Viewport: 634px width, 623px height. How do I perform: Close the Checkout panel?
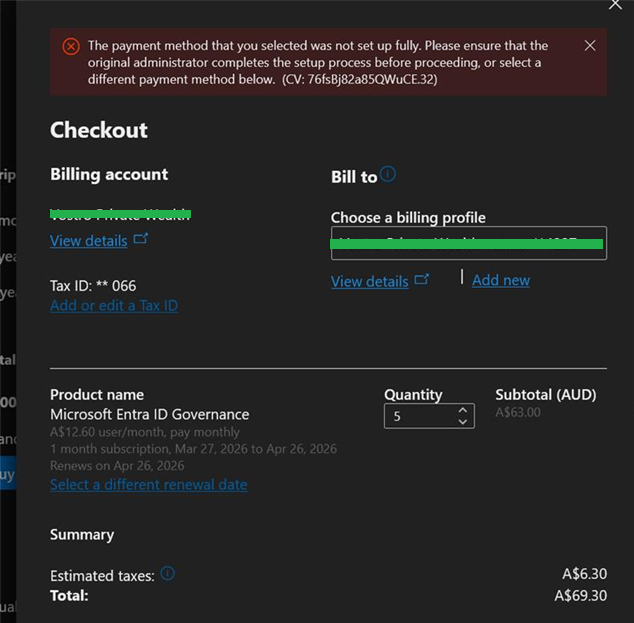[x=615, y=4]
